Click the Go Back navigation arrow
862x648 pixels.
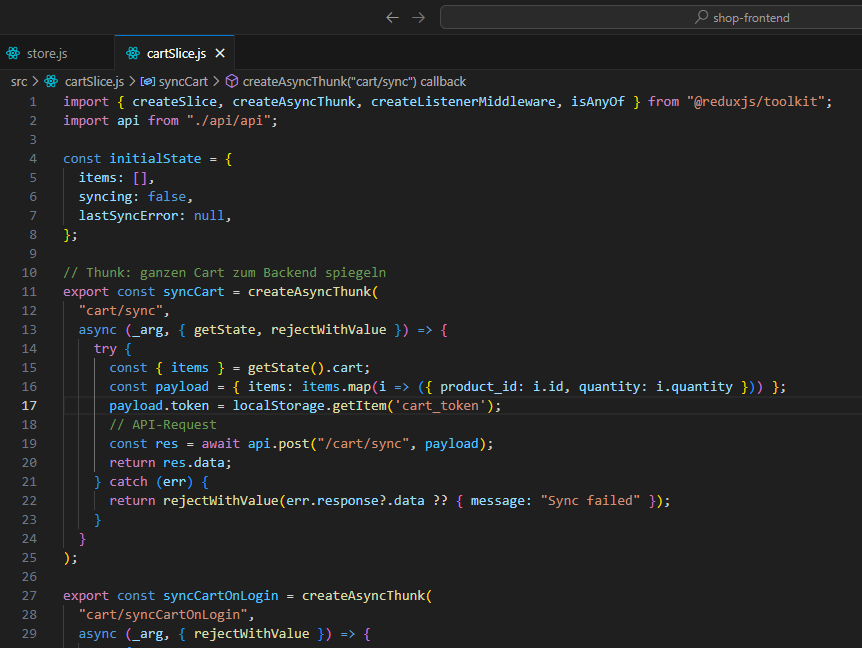click(392, 17)
